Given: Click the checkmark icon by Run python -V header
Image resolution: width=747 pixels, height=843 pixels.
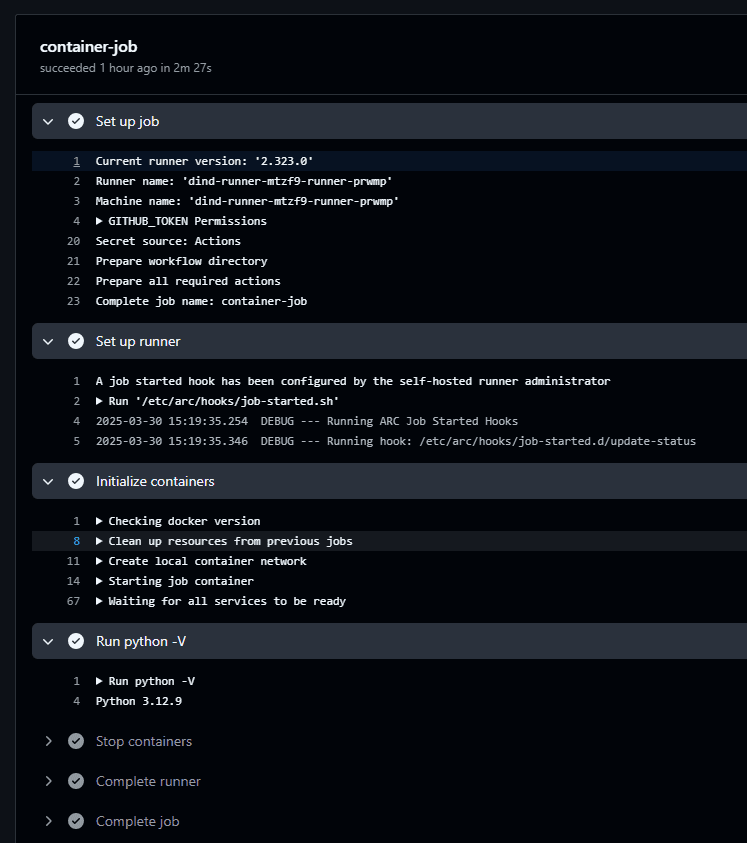Looking at the screenshot, I should [76, 641].
